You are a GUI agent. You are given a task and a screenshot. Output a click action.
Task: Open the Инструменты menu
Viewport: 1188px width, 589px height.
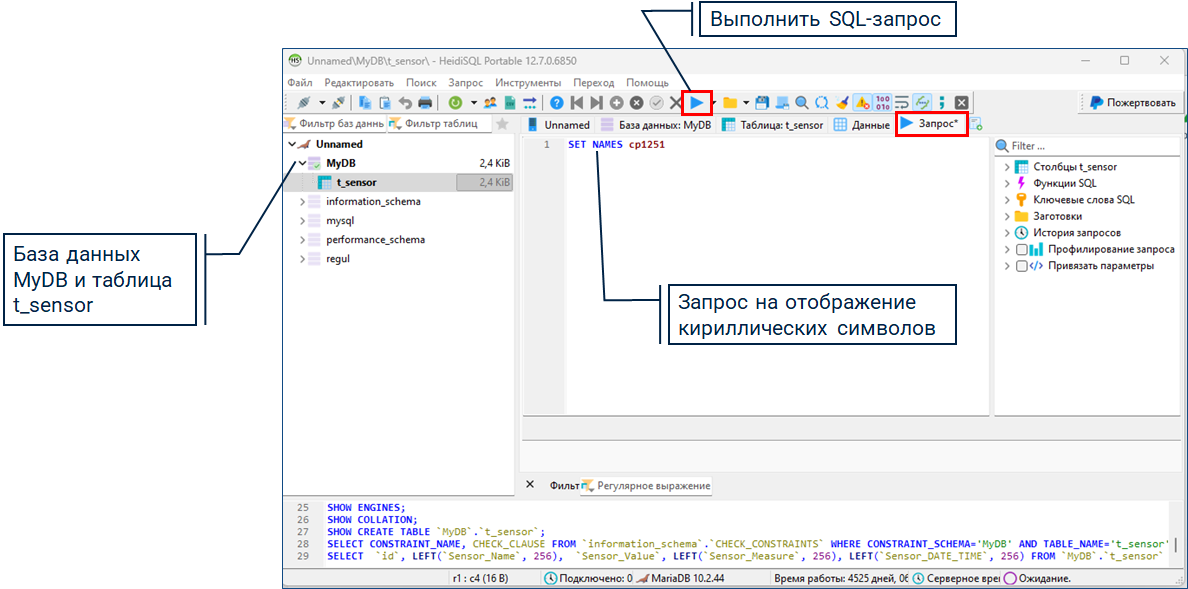(x=527, y=83)
